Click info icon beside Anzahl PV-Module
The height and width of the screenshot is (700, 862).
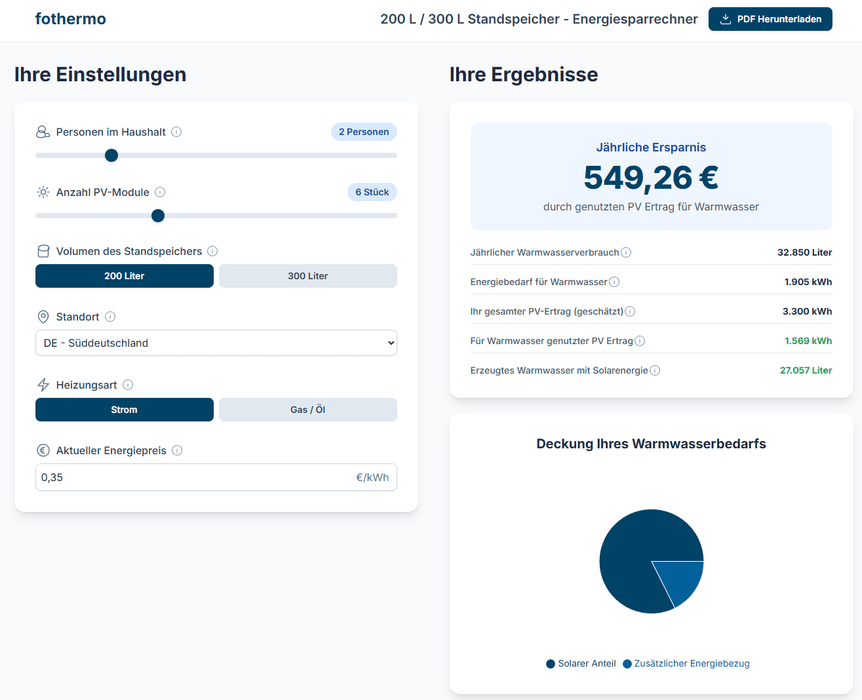coord(160,192)
